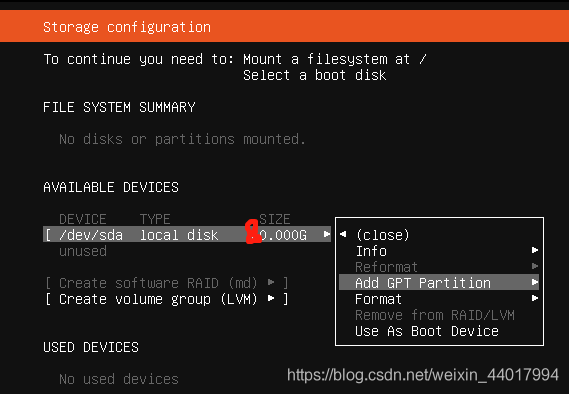Click the arrow next to Format
The height and width of the screenshot is (394, 569).
[x=535, y=298]
